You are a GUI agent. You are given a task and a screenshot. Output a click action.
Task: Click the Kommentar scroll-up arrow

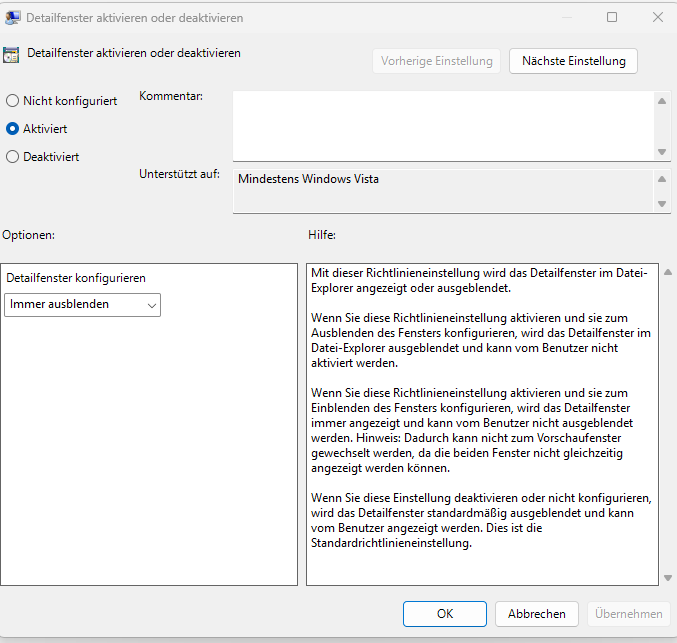click(662, 101)
